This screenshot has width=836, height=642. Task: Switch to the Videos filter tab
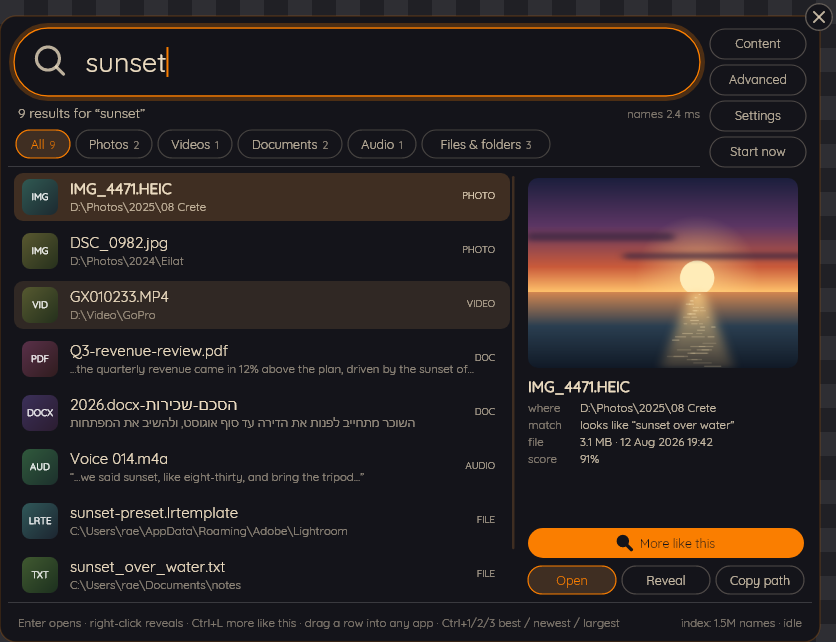195,145
